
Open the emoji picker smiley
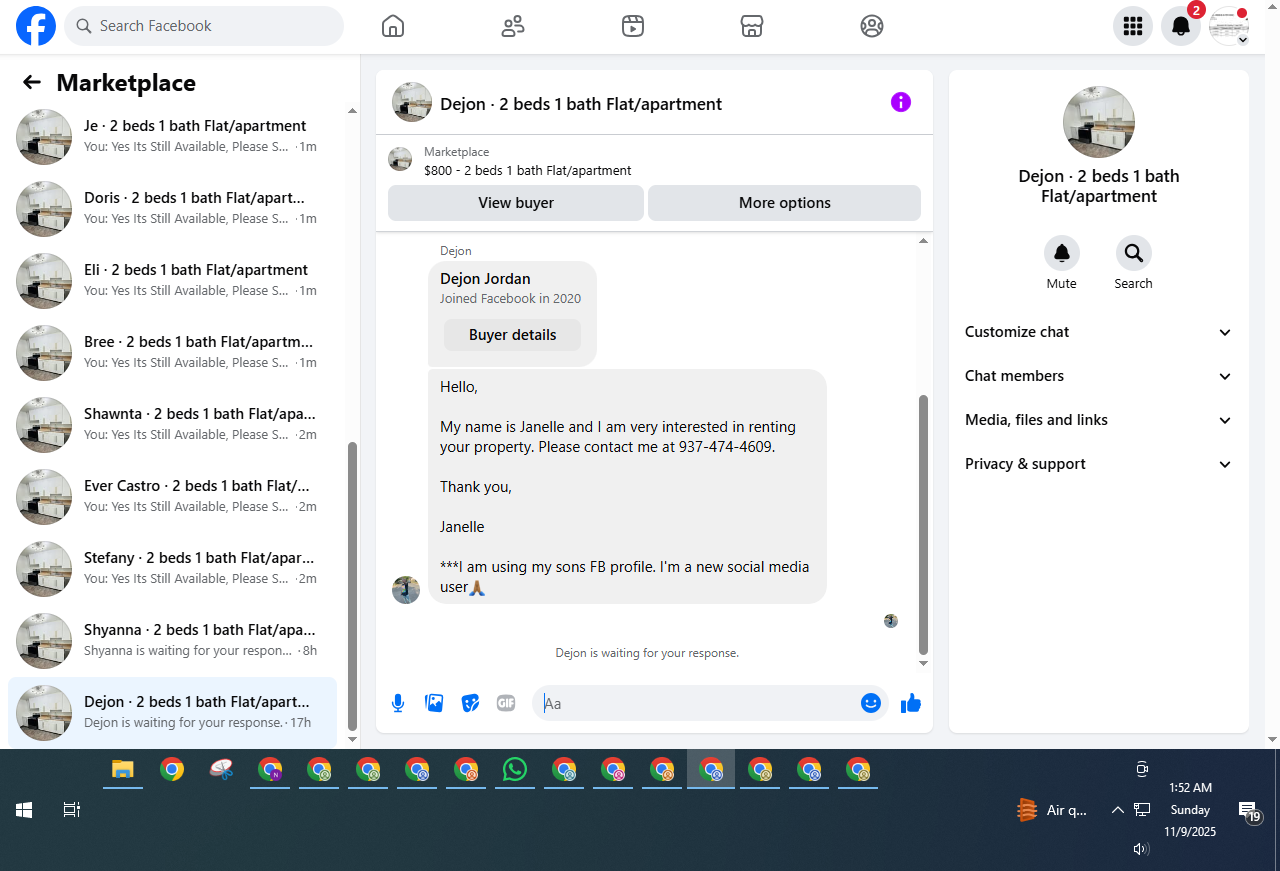point(871,703)
